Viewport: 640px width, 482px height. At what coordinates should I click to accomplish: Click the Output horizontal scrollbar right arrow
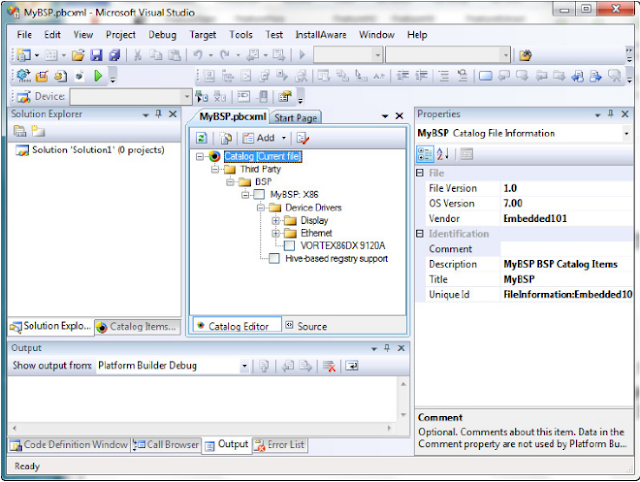(389, 428)
